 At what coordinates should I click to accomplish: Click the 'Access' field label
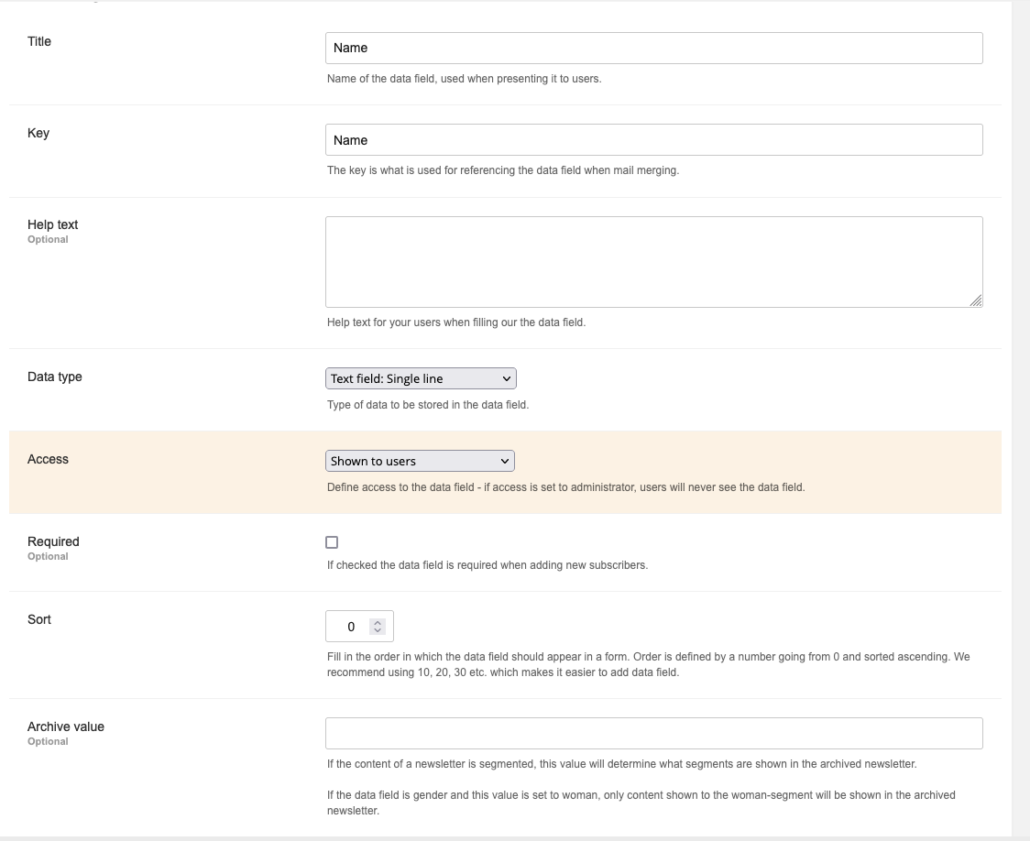pos(48,459)
